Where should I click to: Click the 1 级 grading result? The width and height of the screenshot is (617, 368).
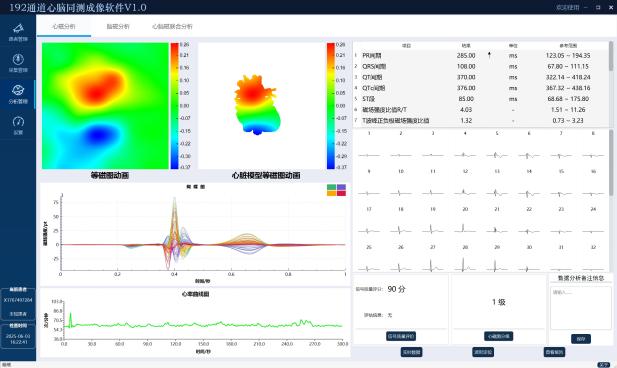(499, 302)
